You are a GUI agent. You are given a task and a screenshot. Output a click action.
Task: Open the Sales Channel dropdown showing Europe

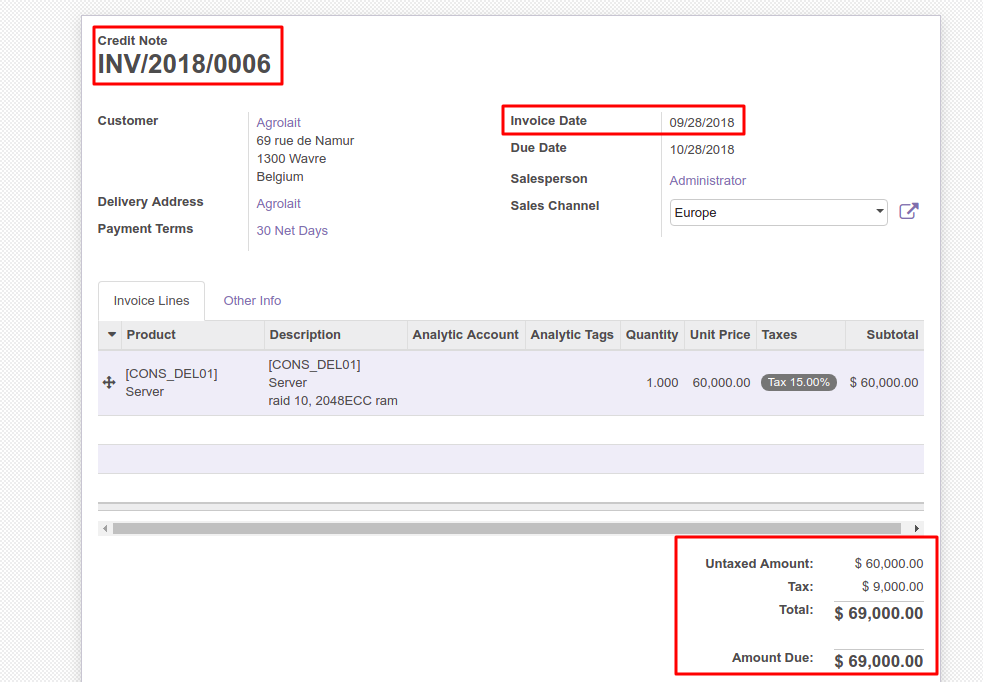click(x=778, y=212)
